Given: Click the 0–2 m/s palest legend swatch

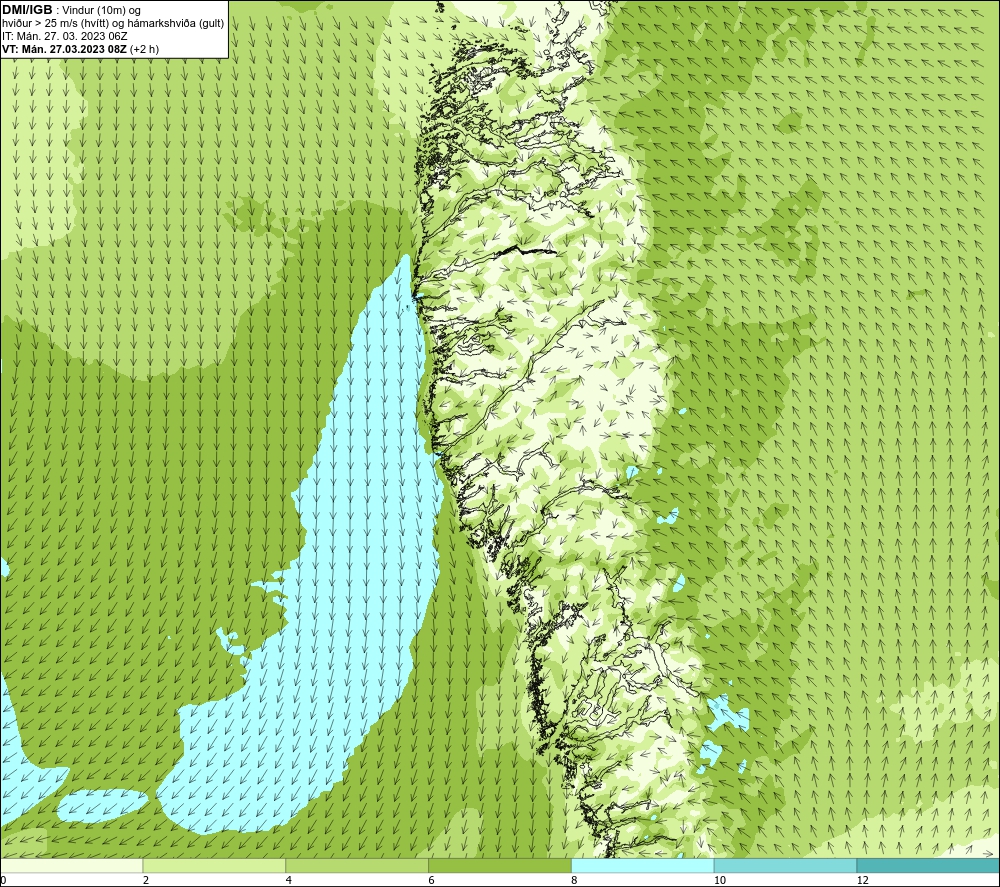Looking at the screenshot, I should [x=71, y=865].
